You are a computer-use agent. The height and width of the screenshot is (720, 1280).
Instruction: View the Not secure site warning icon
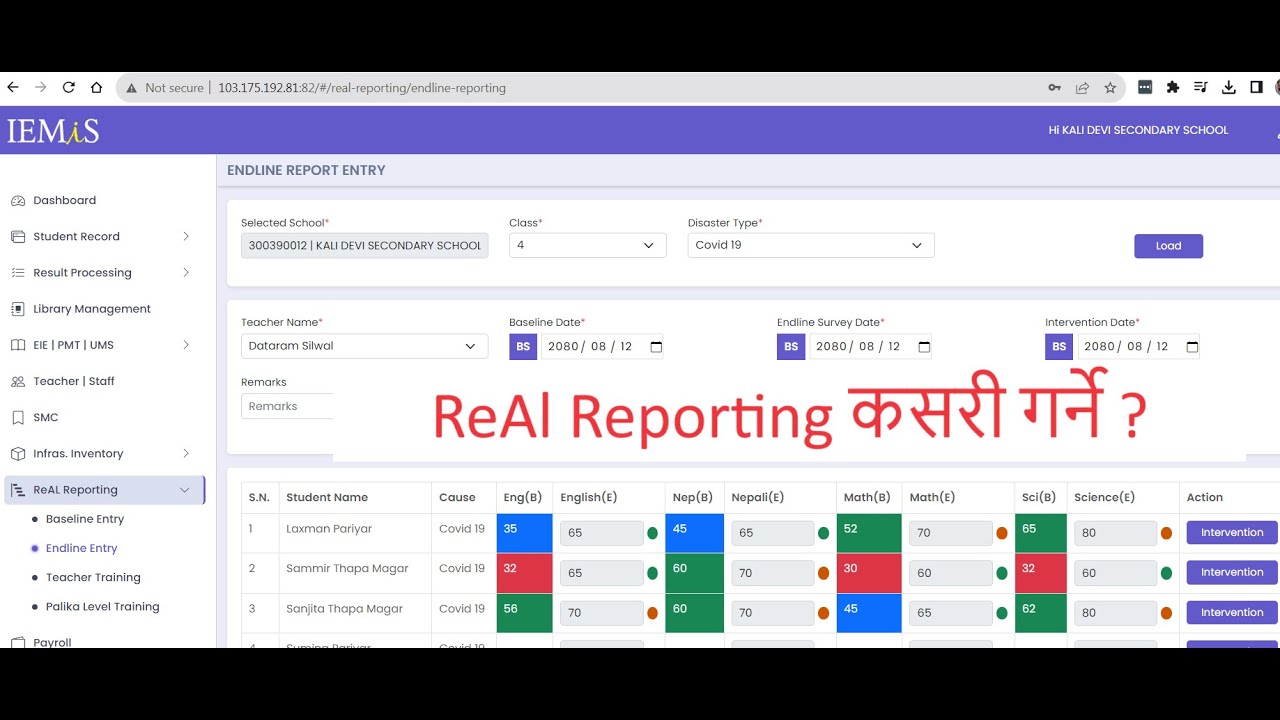[131, 88]
